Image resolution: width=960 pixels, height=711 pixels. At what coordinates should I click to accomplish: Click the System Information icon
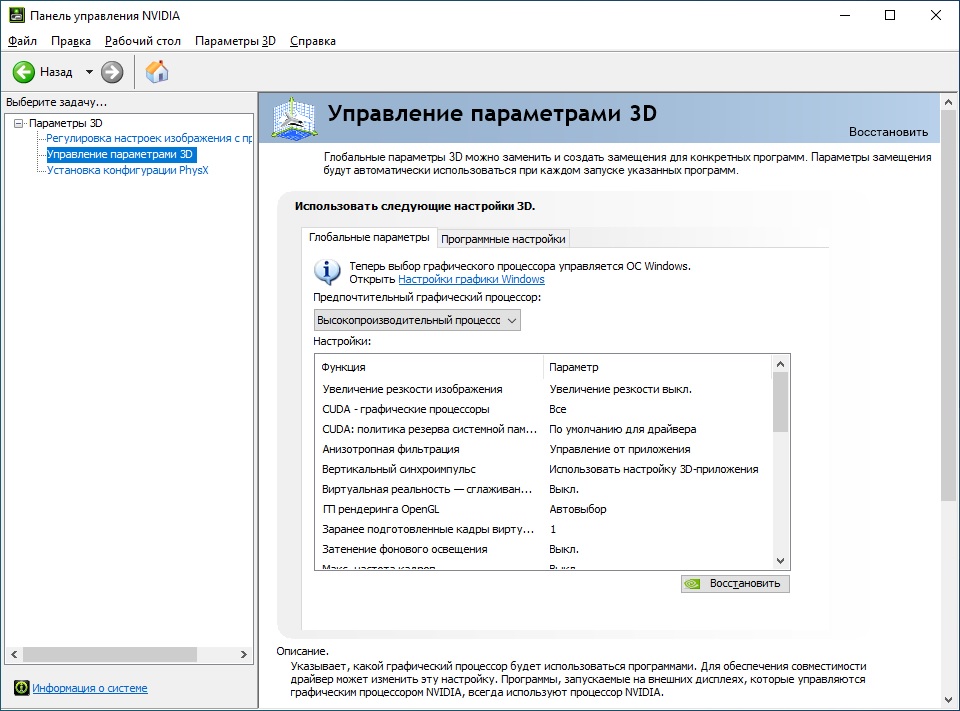click(x=21, y=688)
